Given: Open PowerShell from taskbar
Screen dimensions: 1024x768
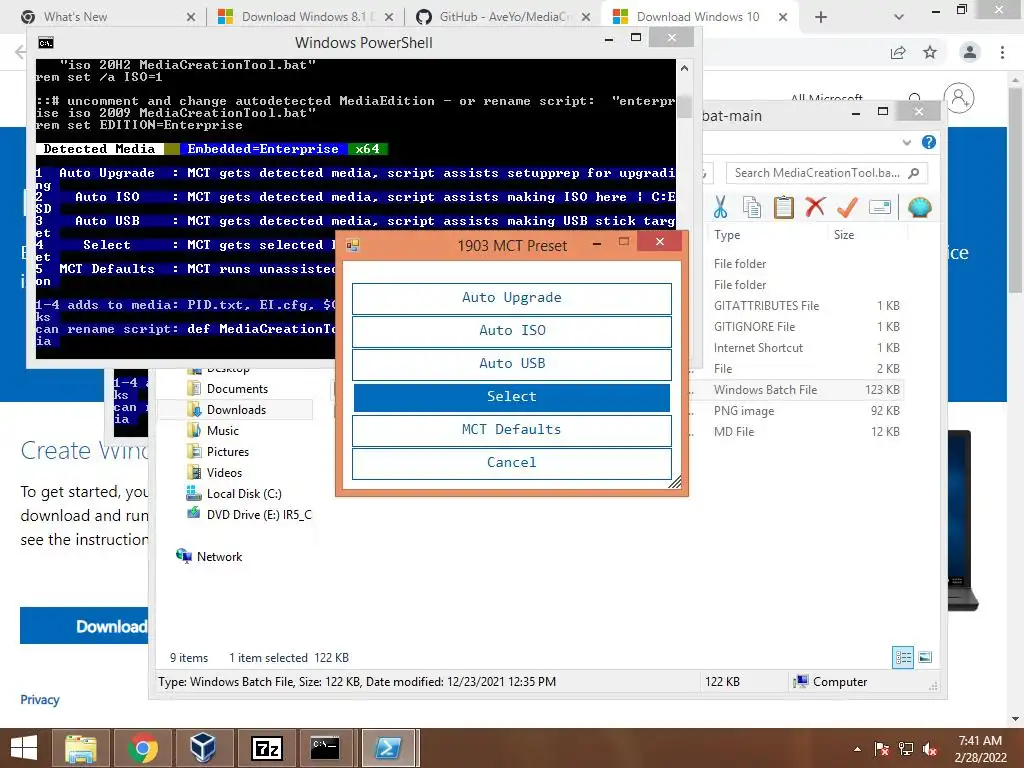Looking at the screenshot, I should click(389, 748).
